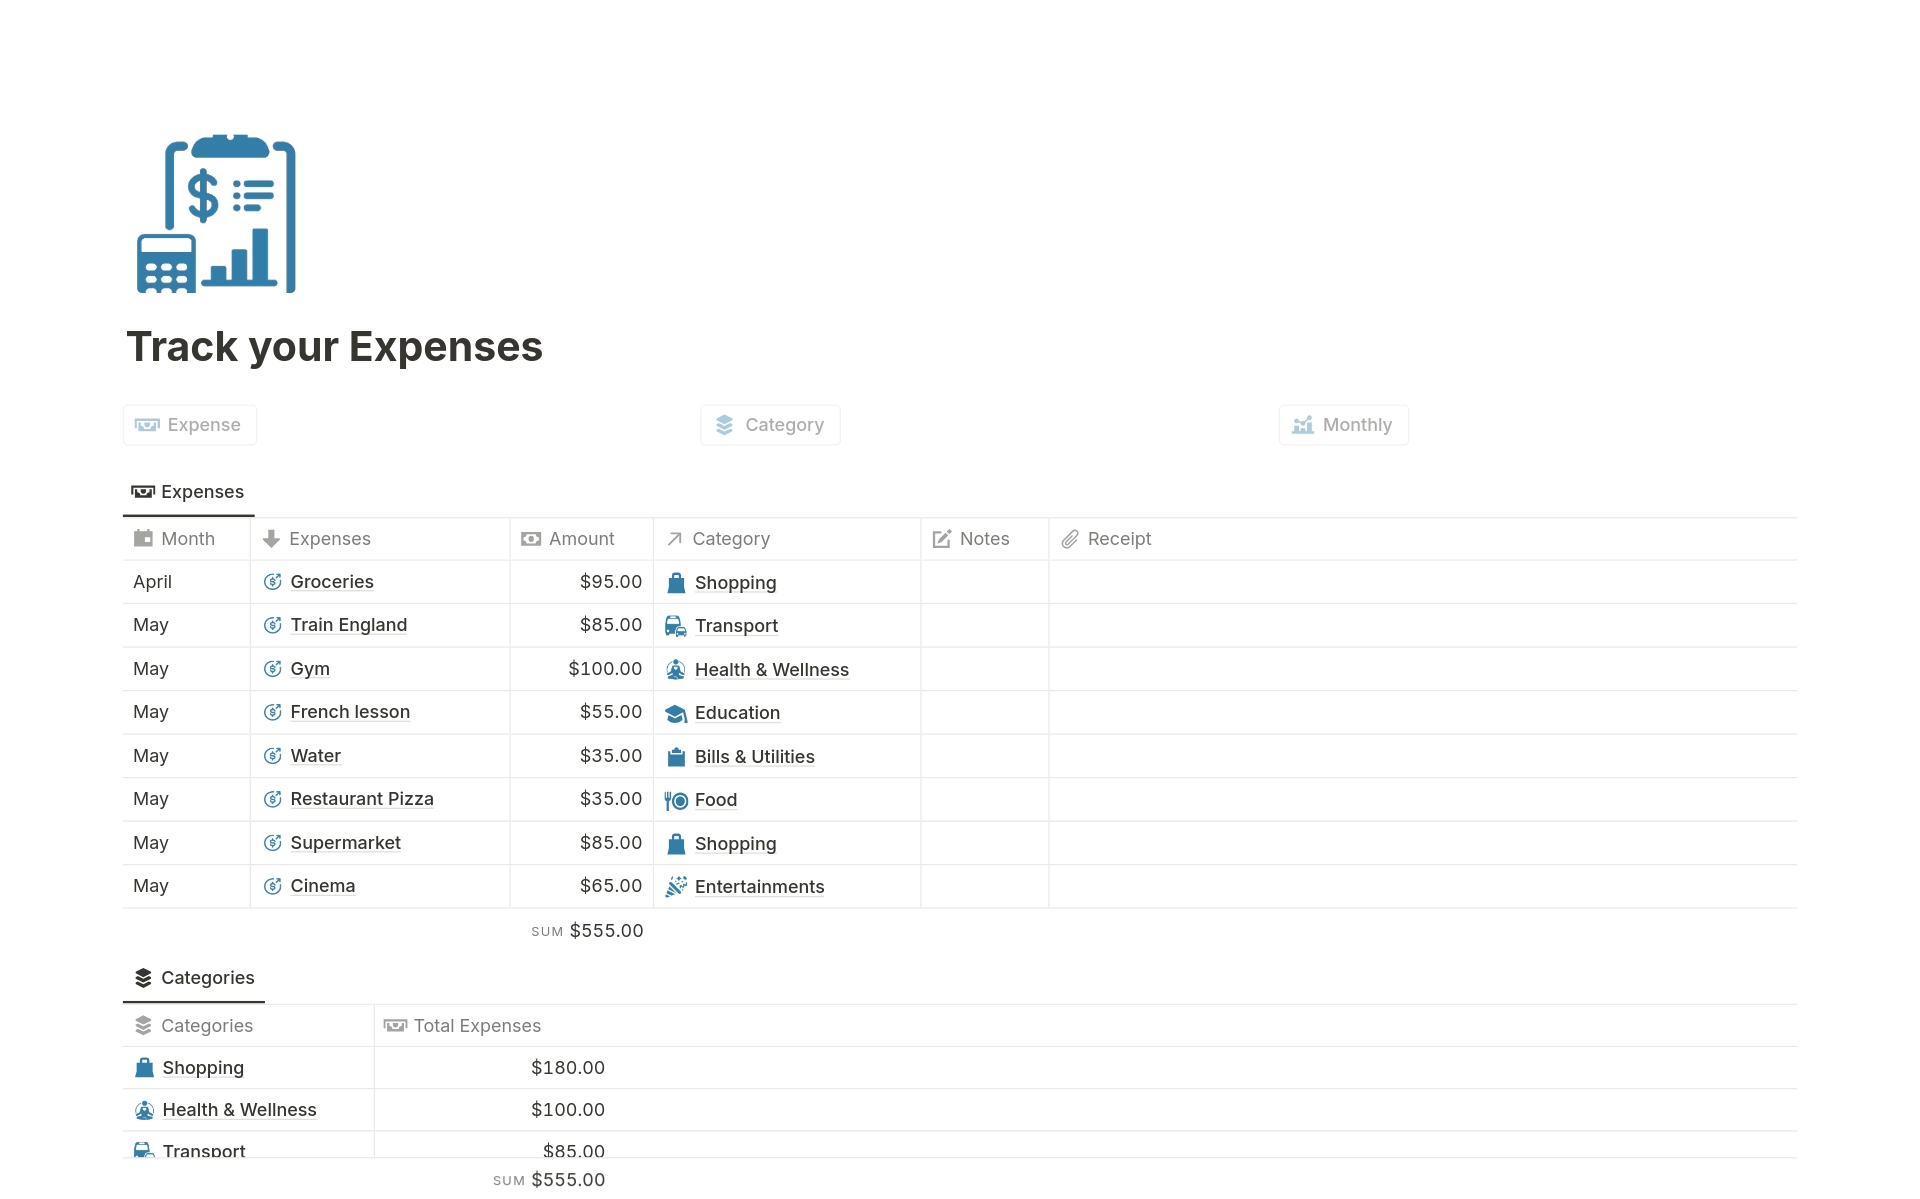Open the Expense view
Image resolution: width=1920 pixels, height=1199 pixels.
tap(189, 424)
